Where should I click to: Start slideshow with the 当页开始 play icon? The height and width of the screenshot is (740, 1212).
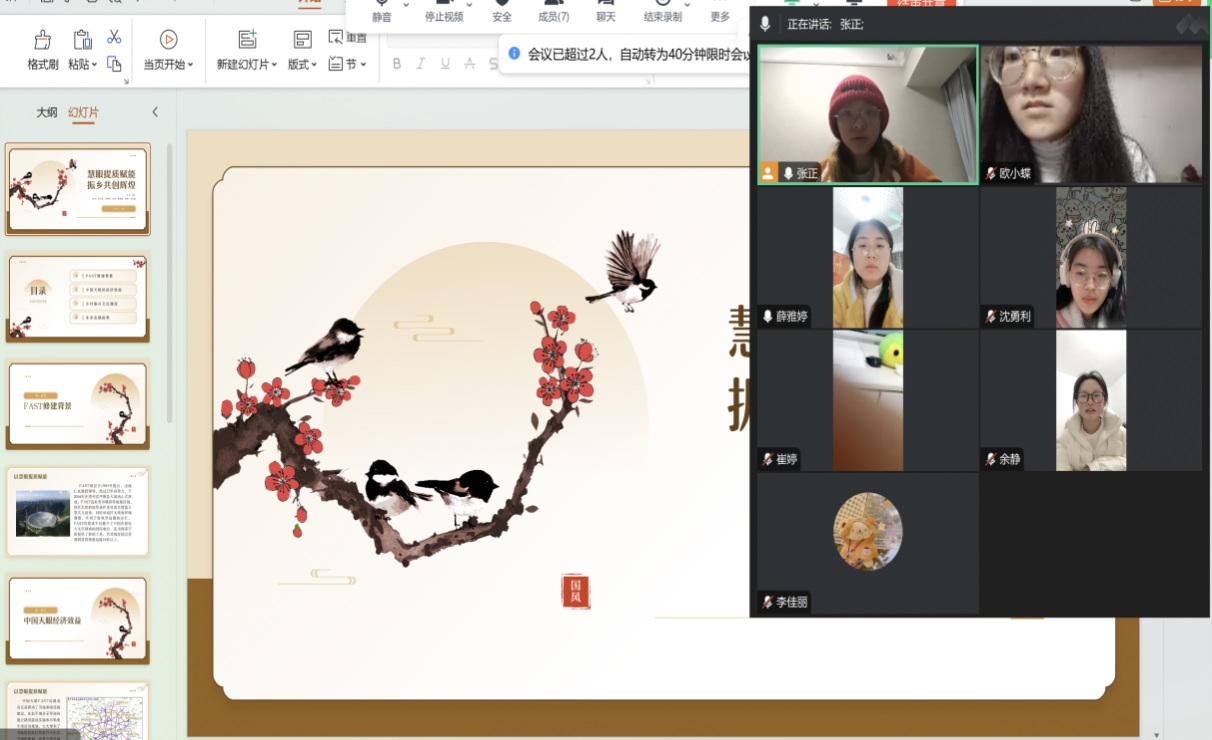point(168,40)
